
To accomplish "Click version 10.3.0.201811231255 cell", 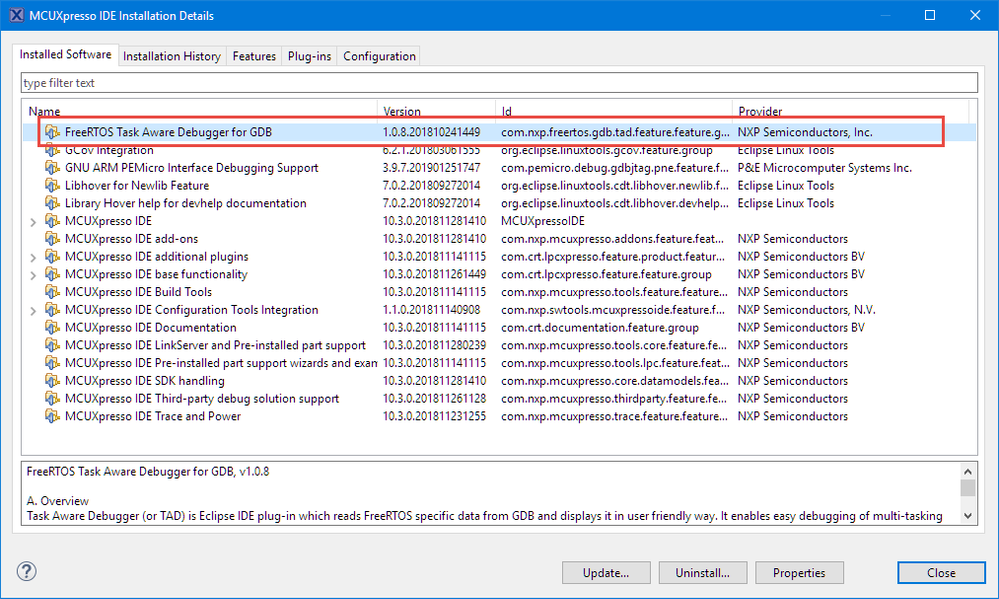I will (x=434, y=416).
